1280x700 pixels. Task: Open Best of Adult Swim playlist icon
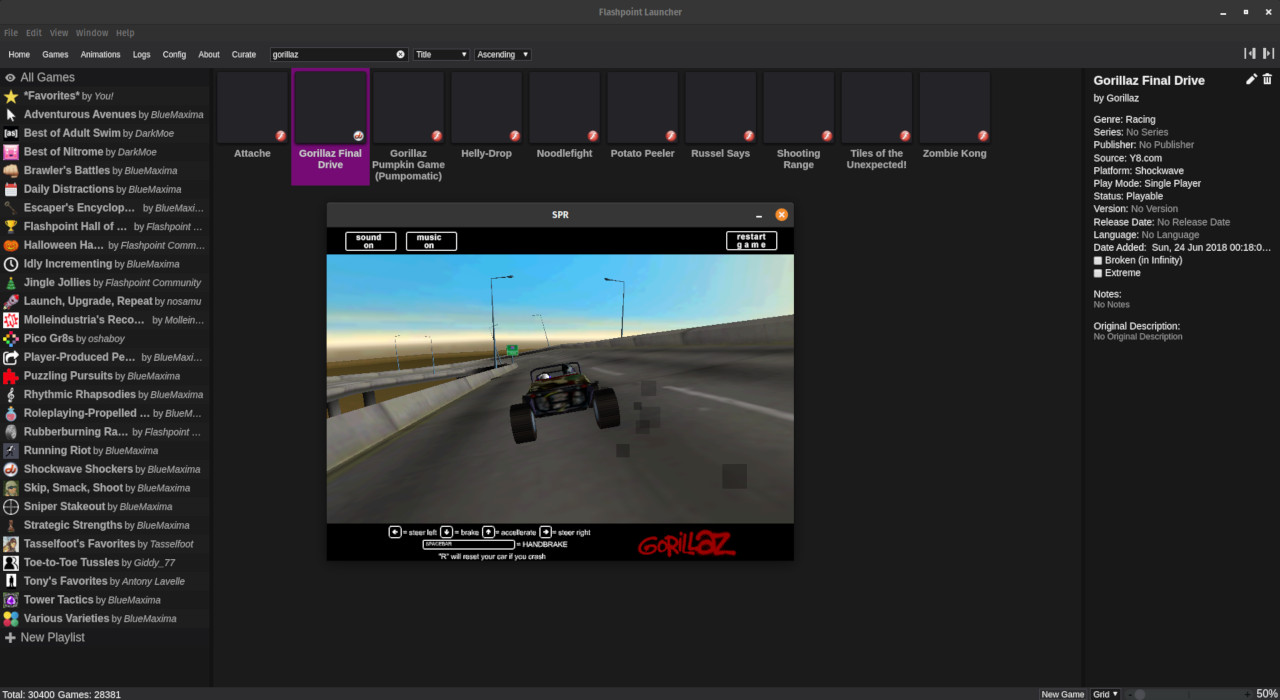[10, 133]
